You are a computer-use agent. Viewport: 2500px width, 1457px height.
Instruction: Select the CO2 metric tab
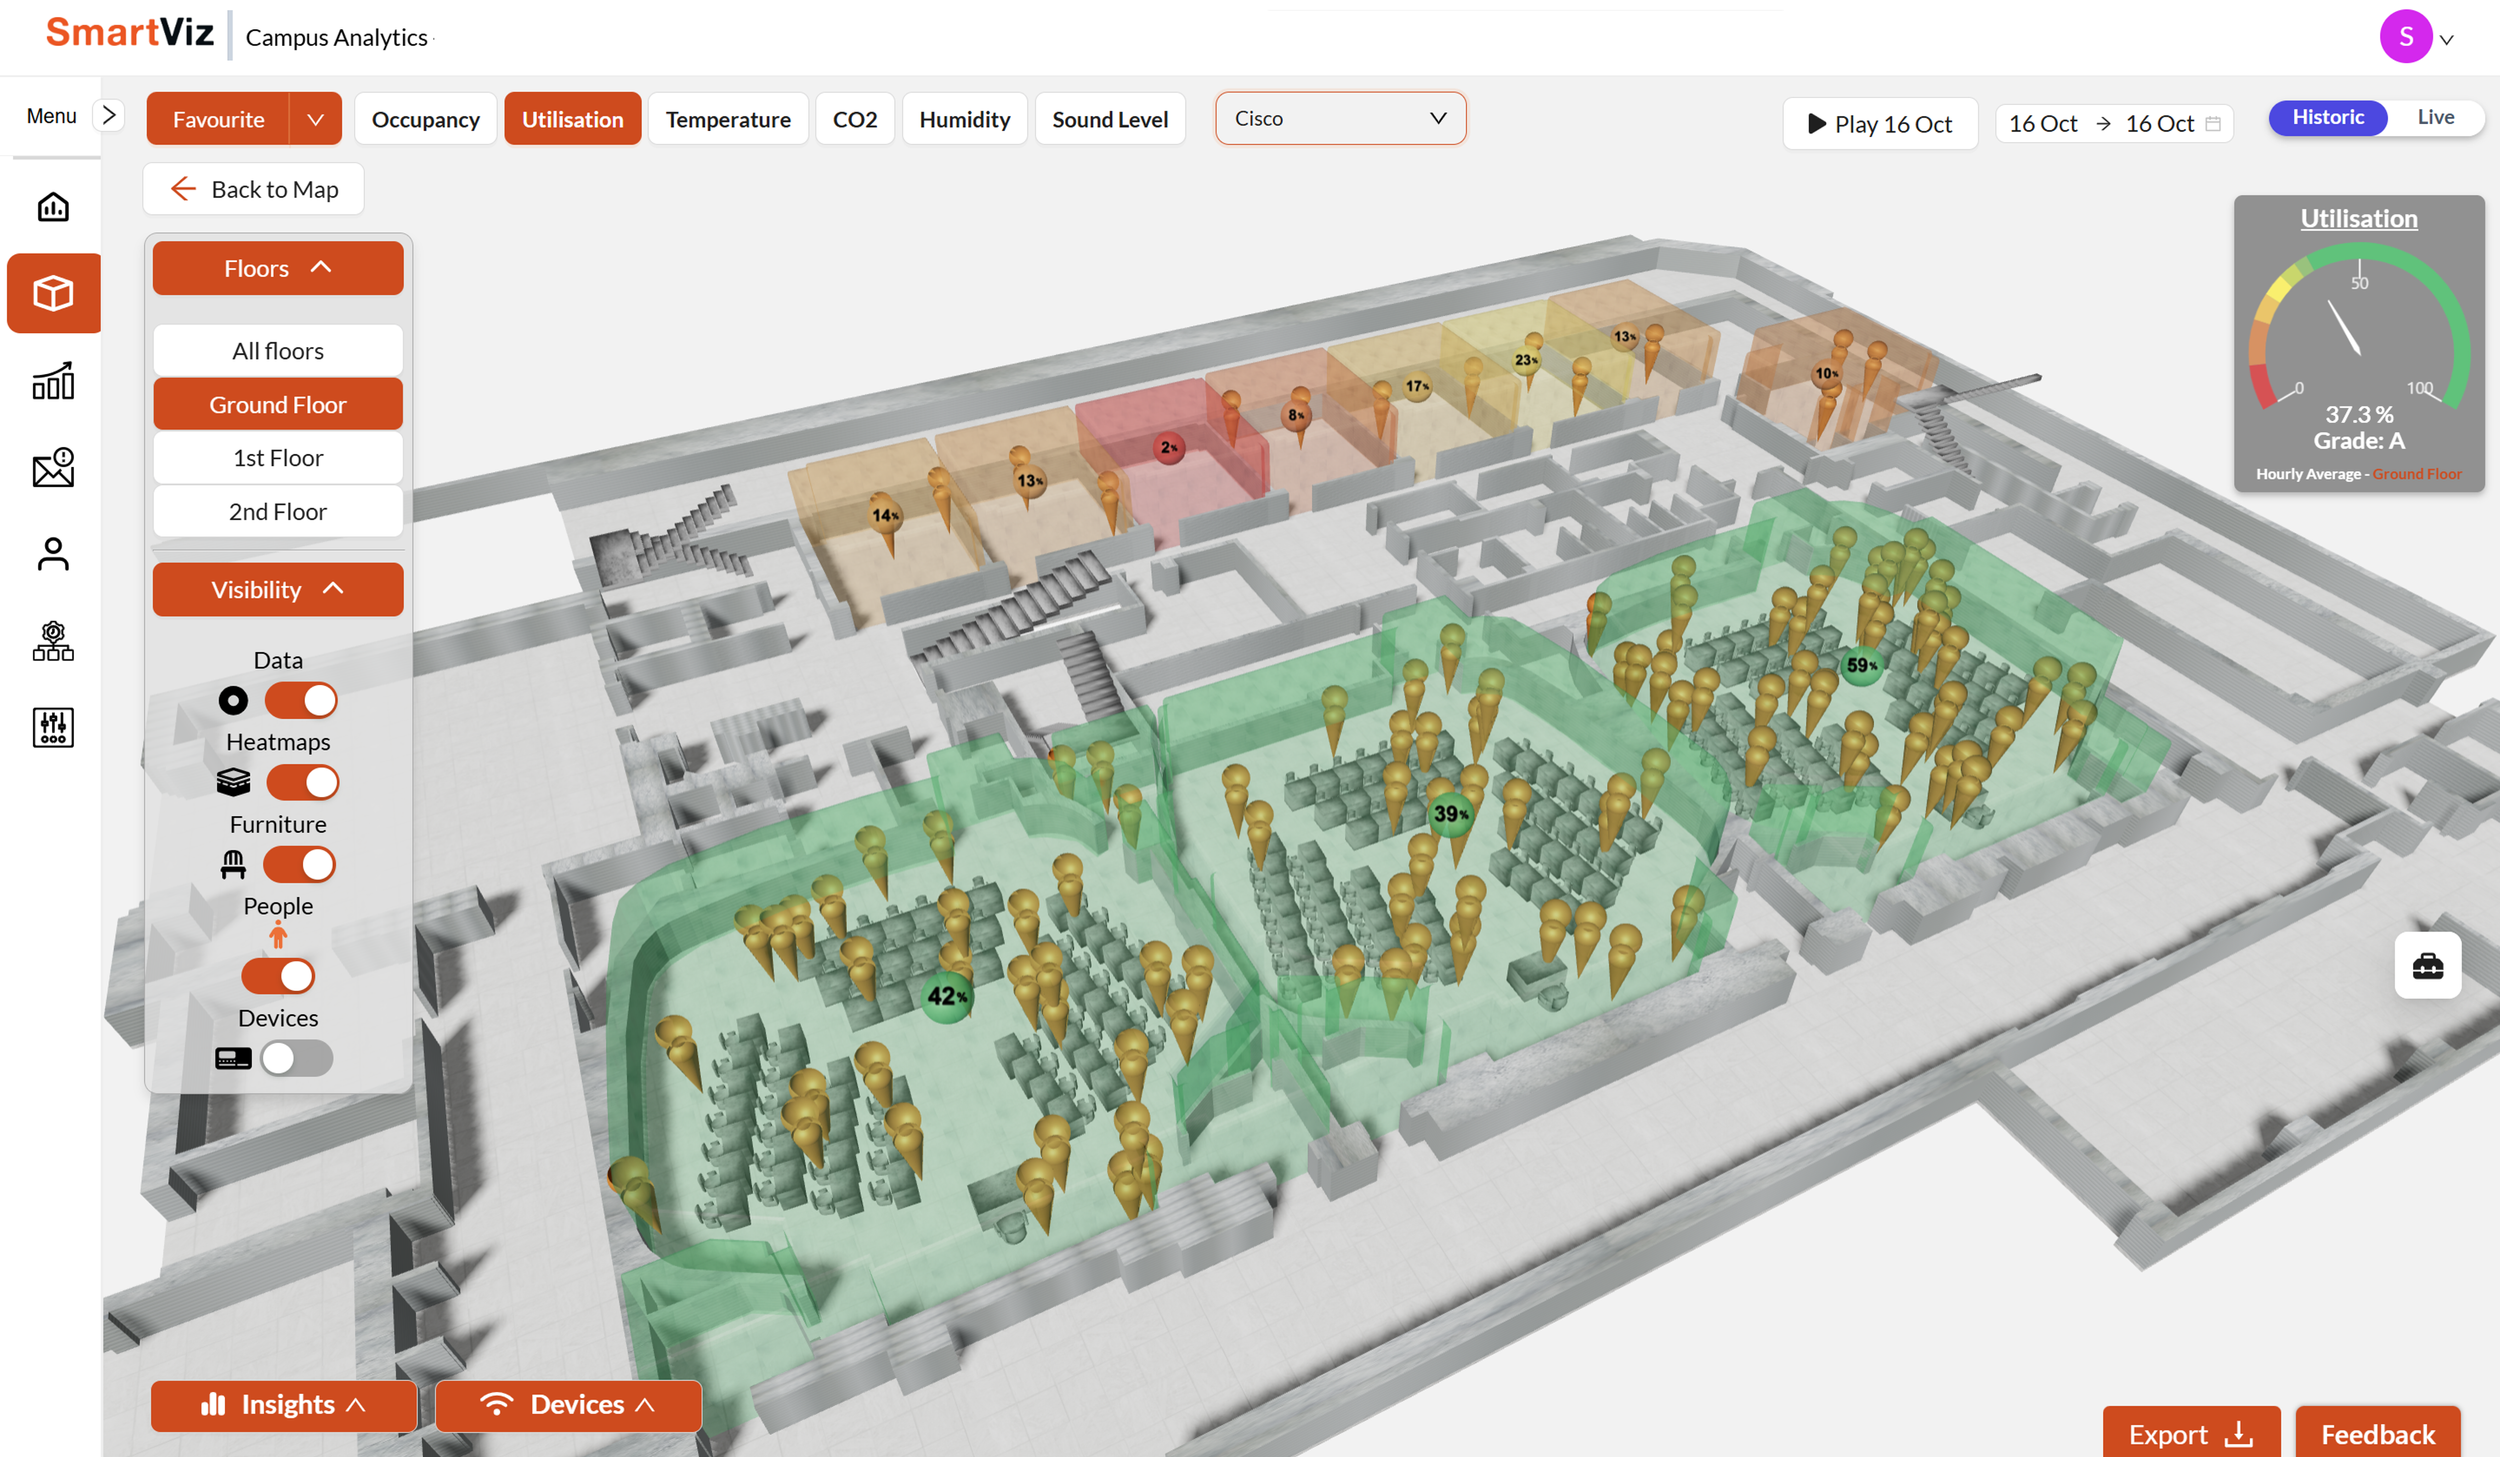pyautogui.click(x=854, y=118)
